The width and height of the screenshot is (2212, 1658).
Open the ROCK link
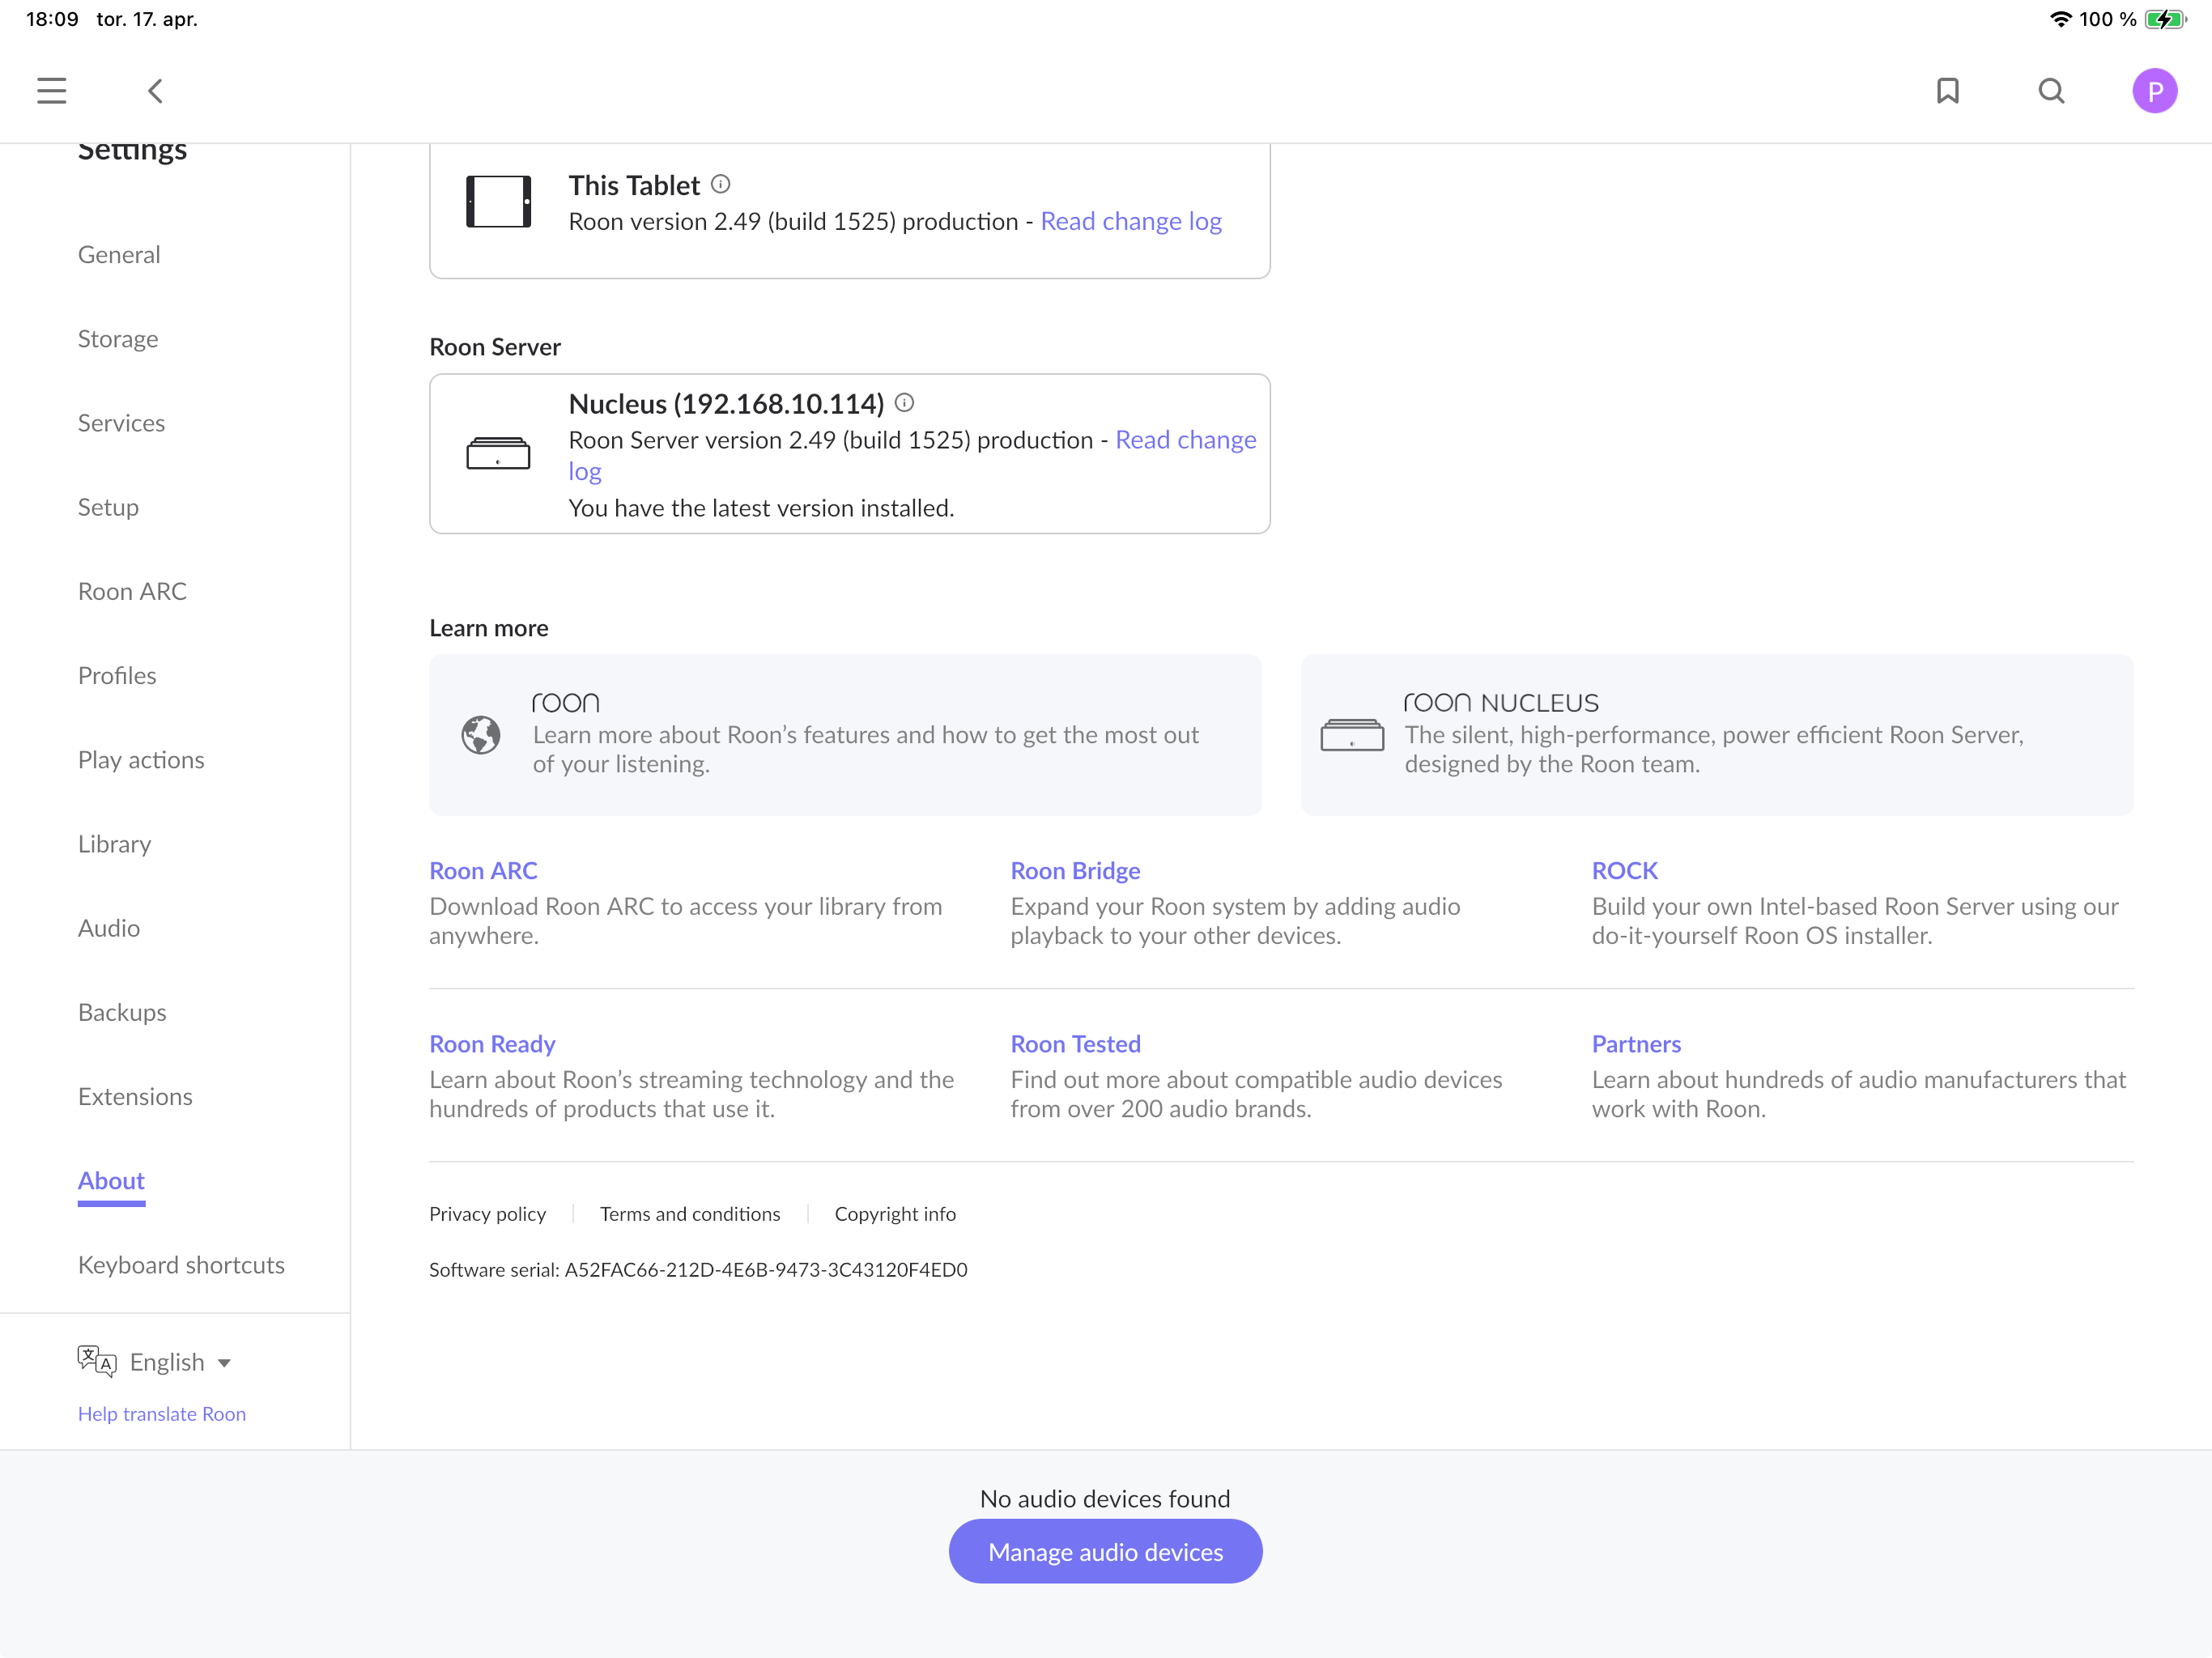(x=1624, y=870)
